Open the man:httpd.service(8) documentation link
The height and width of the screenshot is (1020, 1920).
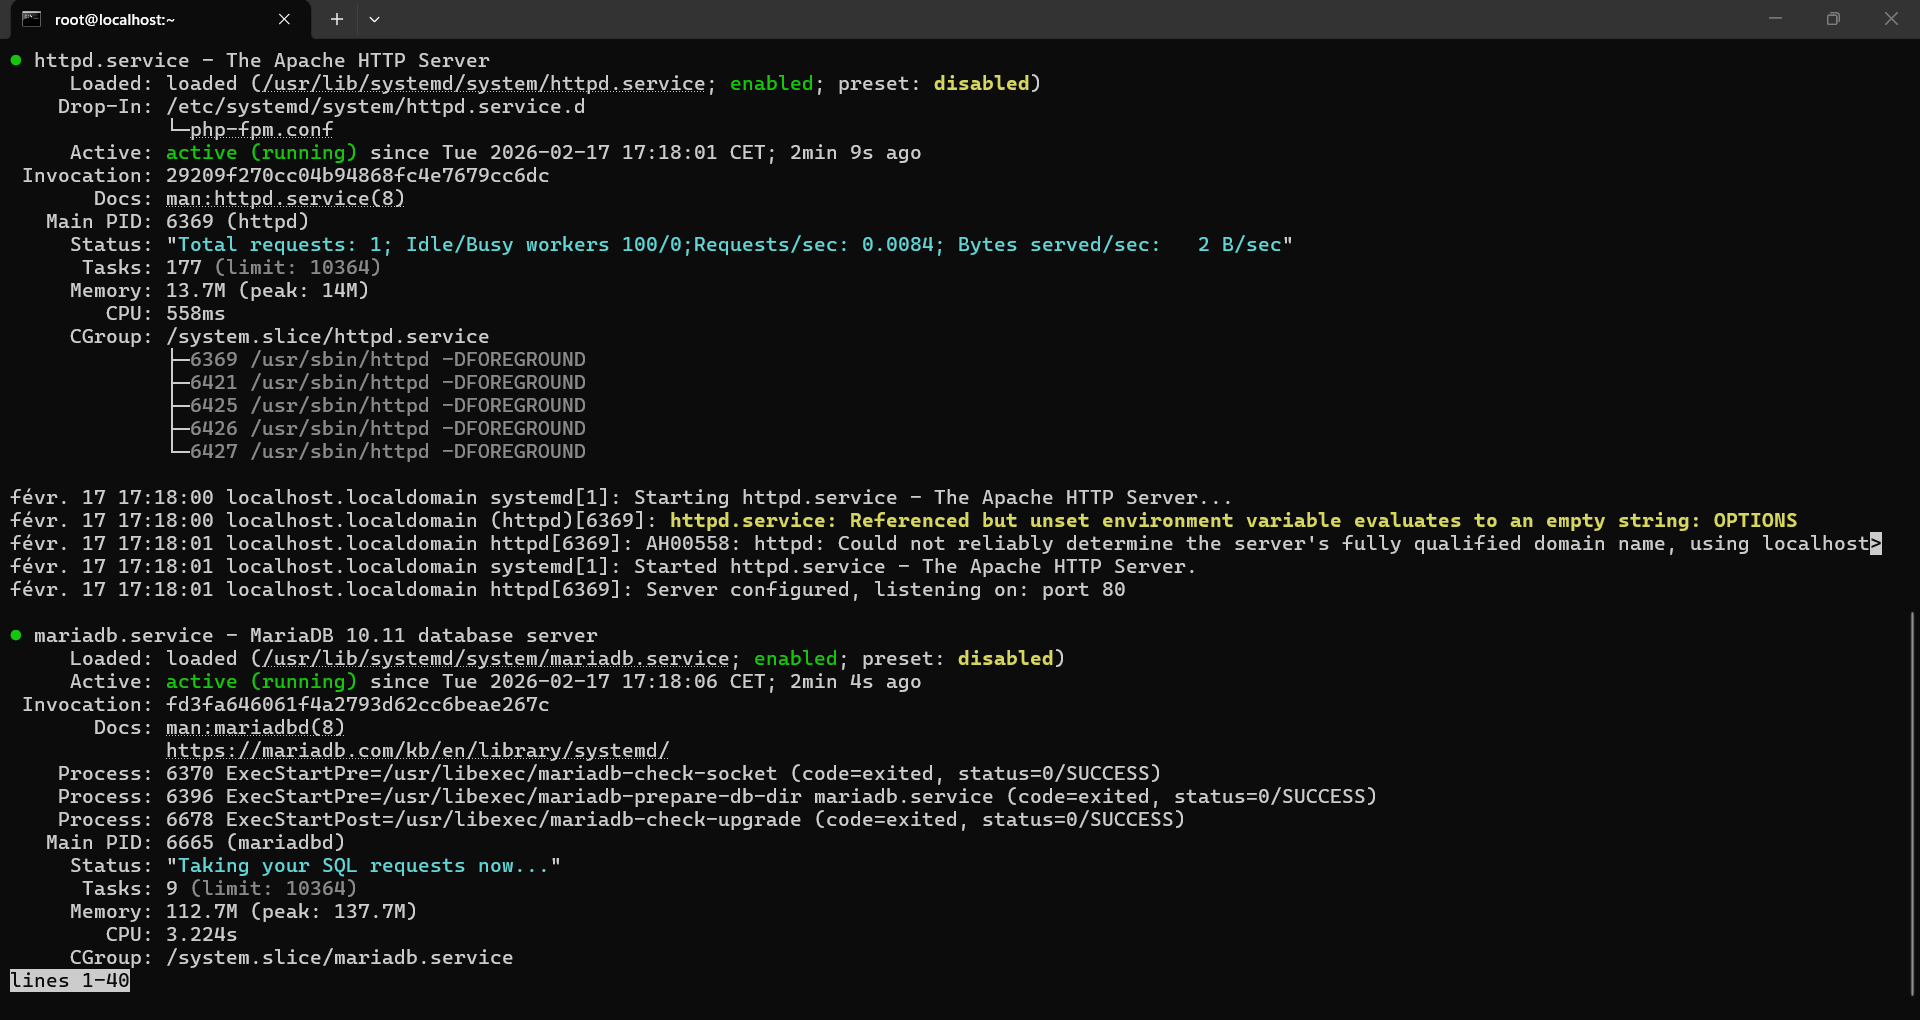(x=284, y=198)
